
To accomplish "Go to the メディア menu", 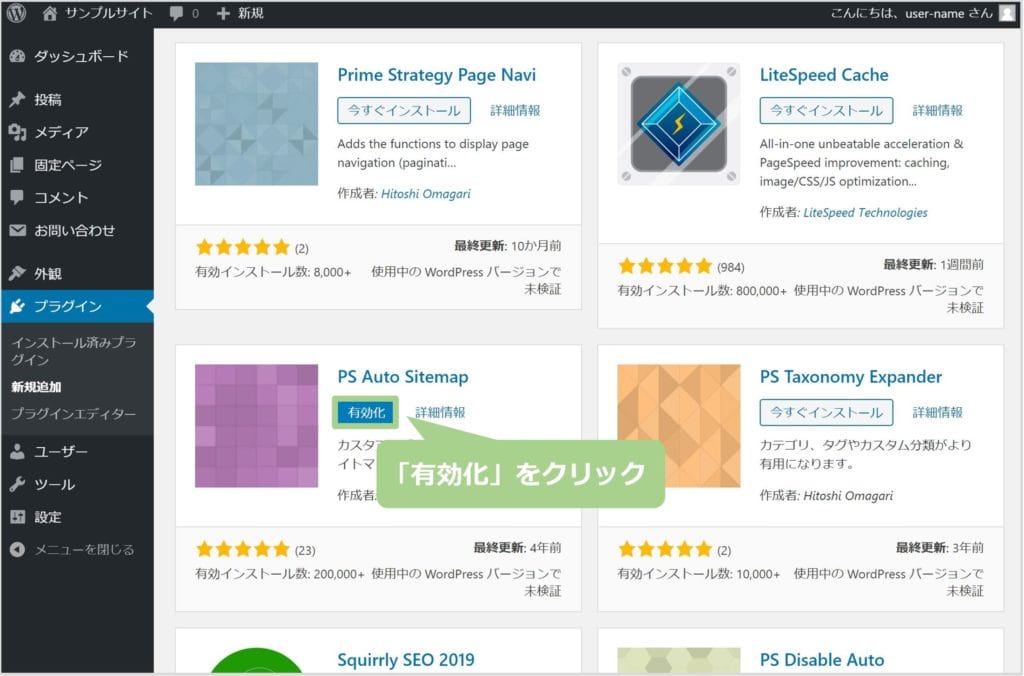I will (77, 132).
